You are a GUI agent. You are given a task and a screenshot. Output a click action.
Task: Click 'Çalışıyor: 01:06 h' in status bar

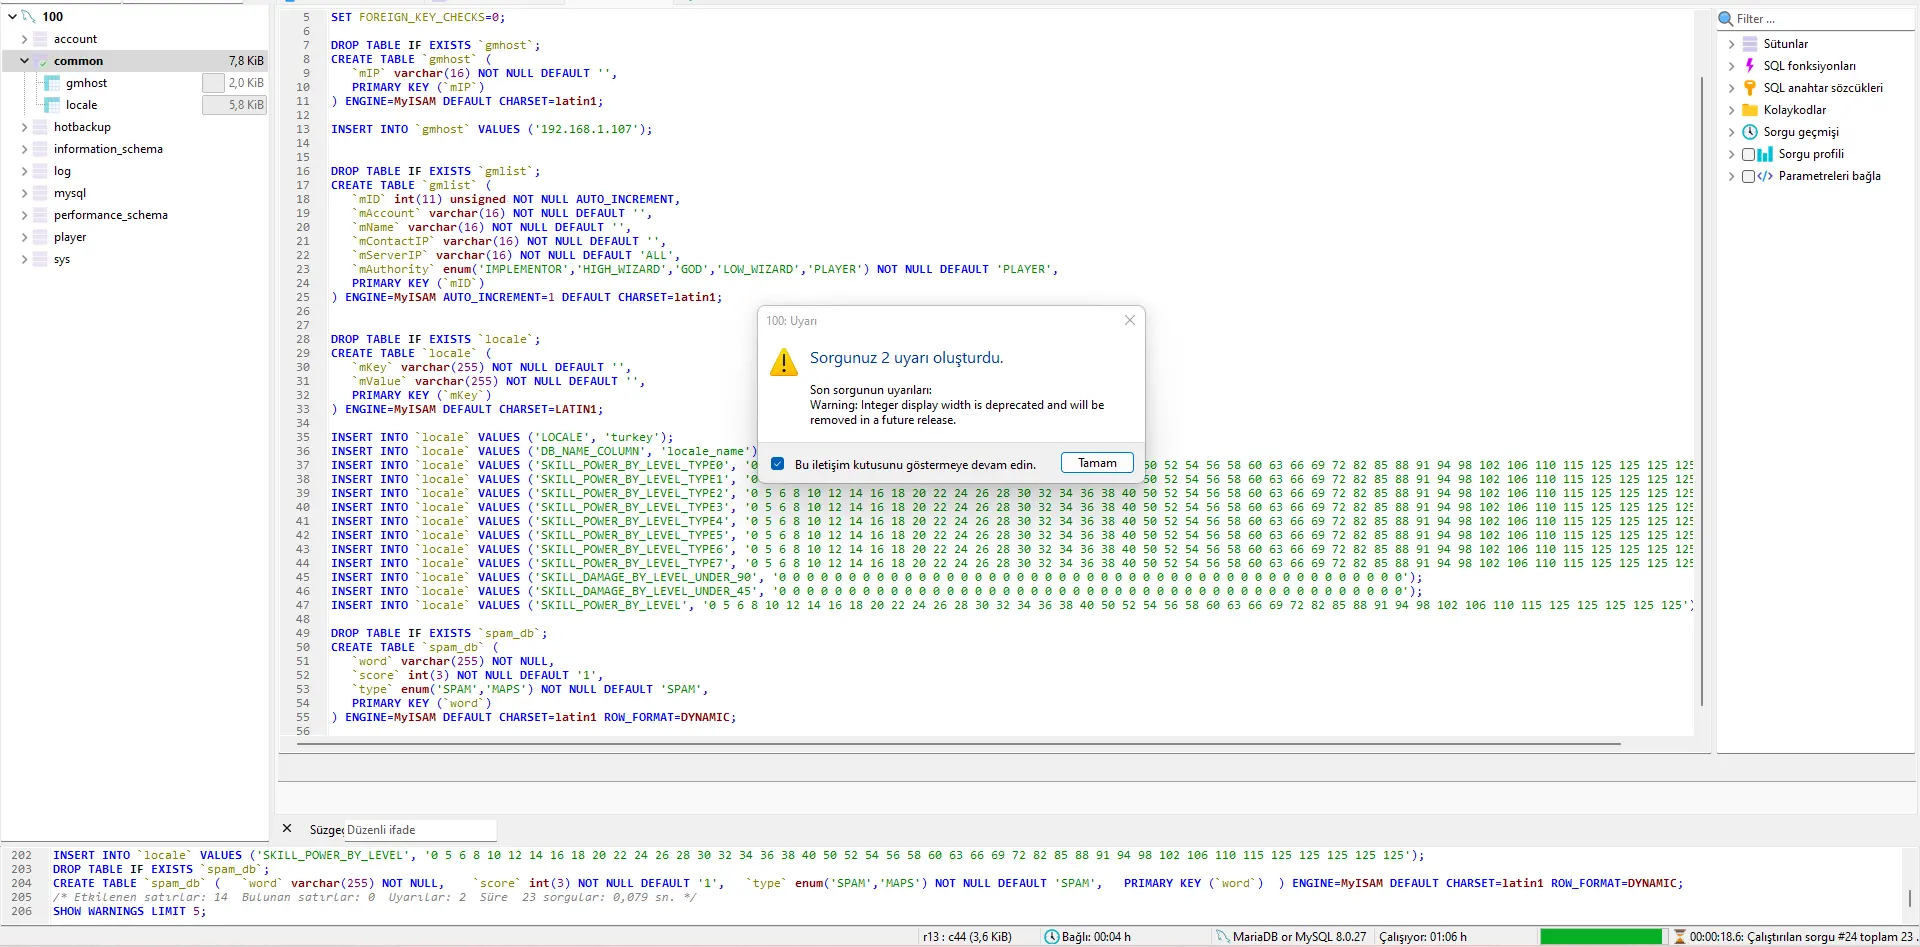tap(1423, 937)
